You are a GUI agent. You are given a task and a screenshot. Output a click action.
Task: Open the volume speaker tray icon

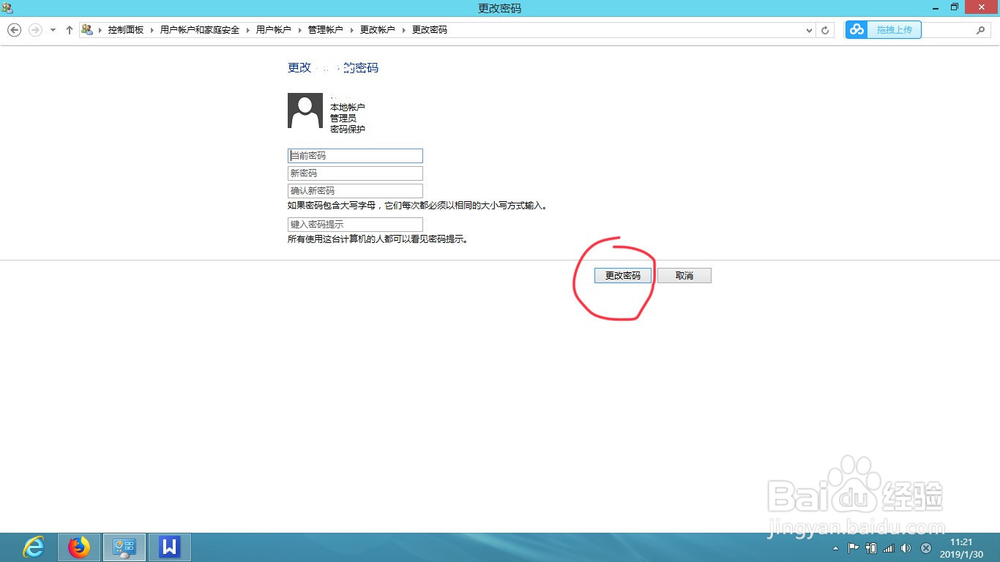tap(906, 548)
